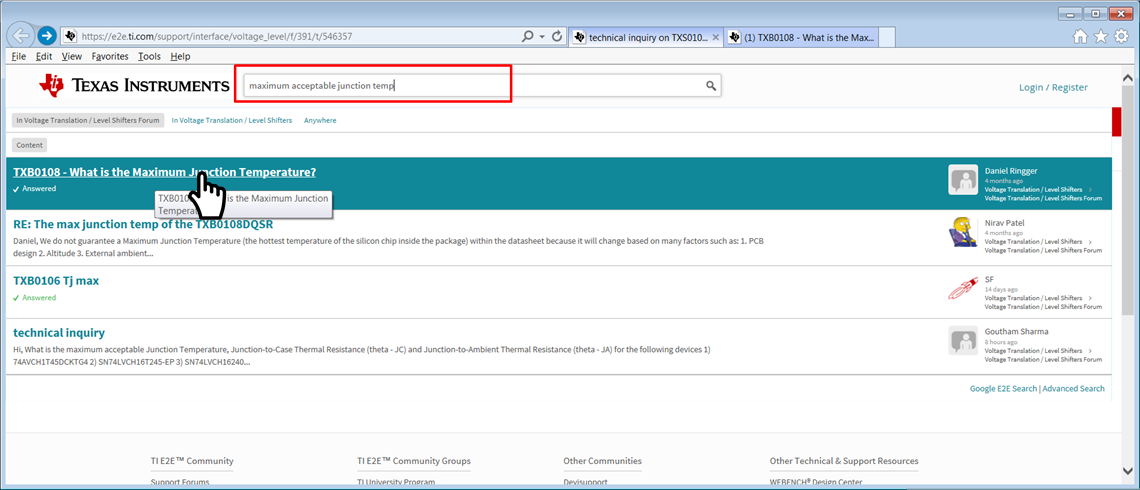The width and height of the screenshot is (1140, 490).
Task: Click the 'Other Communities' footer heading
Action: [603, 461]
